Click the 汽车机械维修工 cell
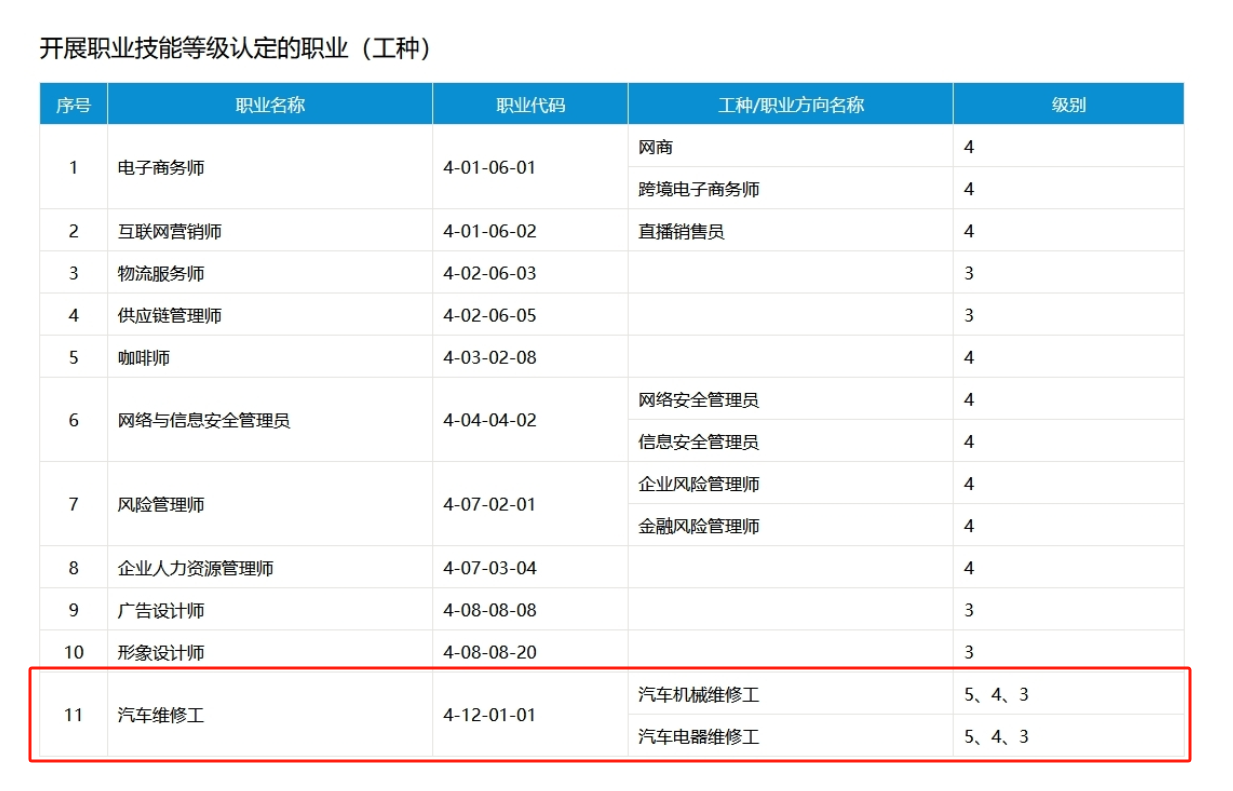Image resolution: width=1233 pixels, height=791 pixels. (x=699, y=695)
